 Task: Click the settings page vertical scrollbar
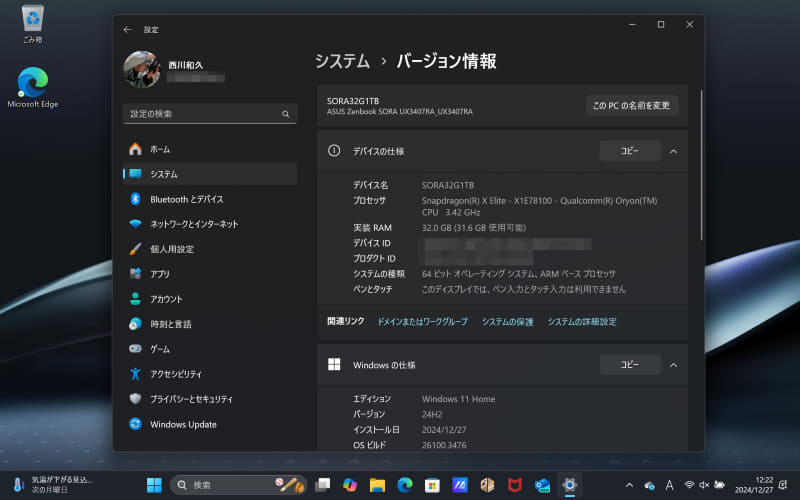coord(702,165)
